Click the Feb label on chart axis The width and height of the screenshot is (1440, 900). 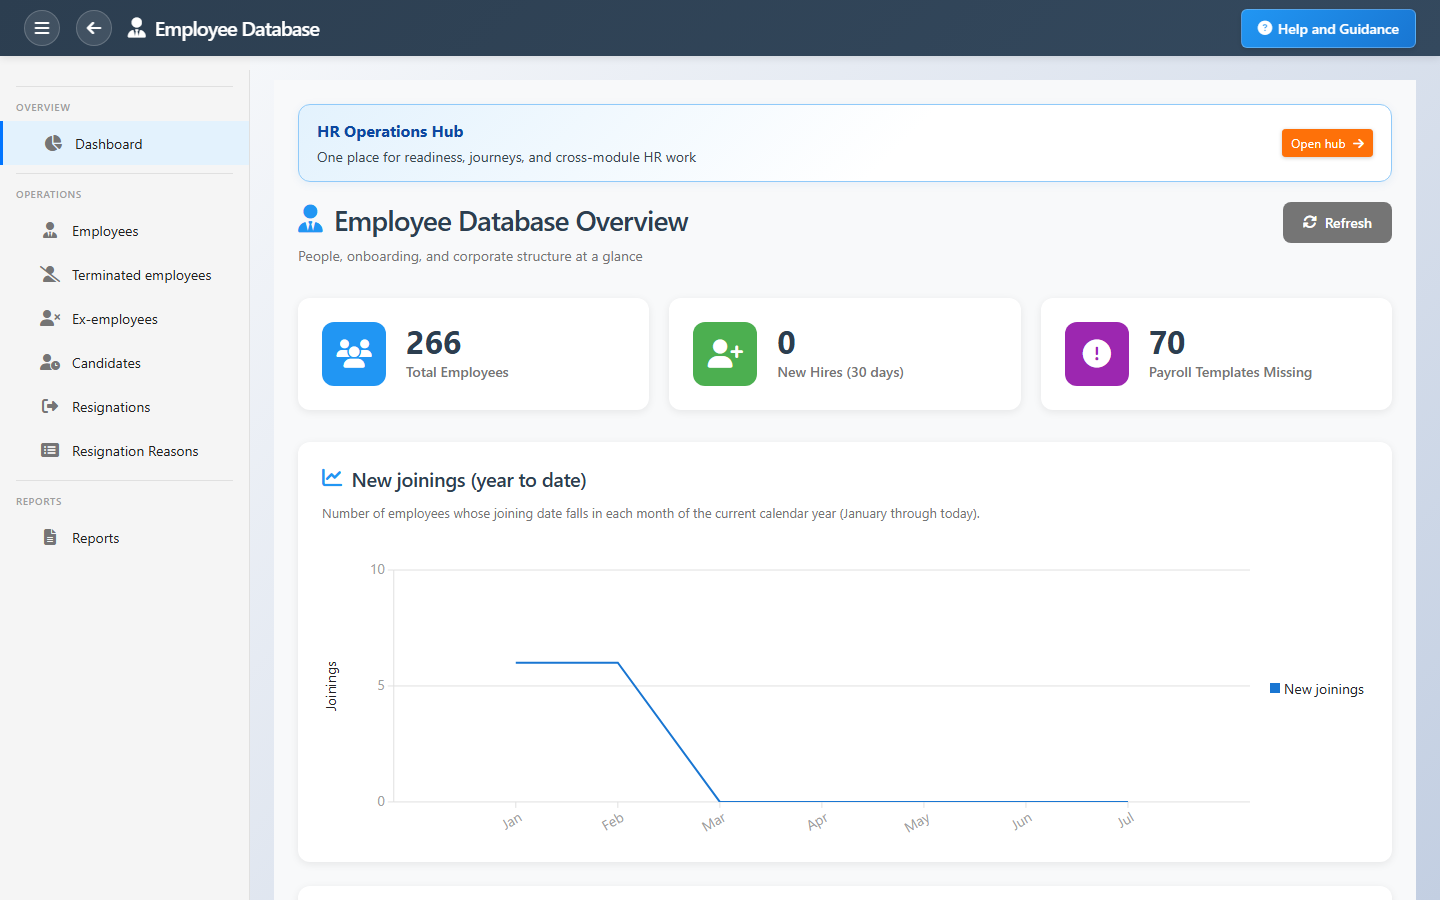click(613, 821)
